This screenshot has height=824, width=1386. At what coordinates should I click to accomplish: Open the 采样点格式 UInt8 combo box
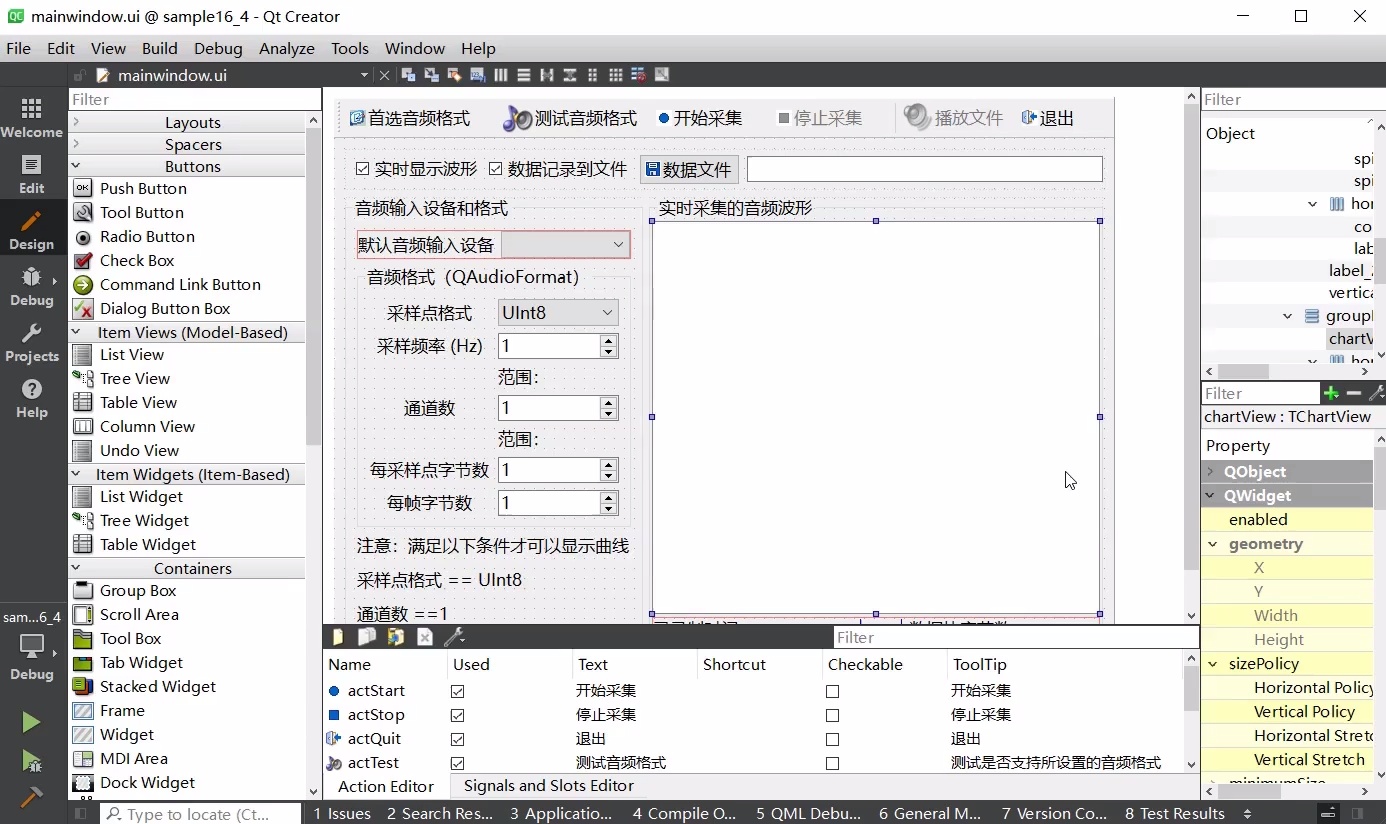point(558,313)
